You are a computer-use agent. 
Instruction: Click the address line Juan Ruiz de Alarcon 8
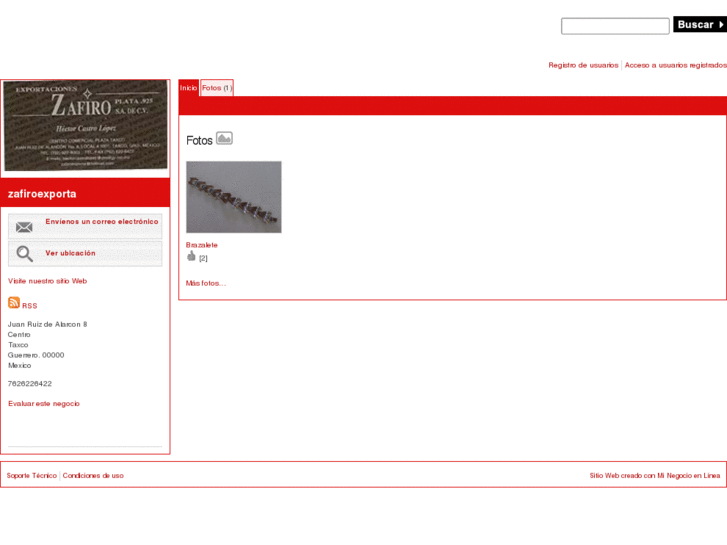(x=47, y=324)
